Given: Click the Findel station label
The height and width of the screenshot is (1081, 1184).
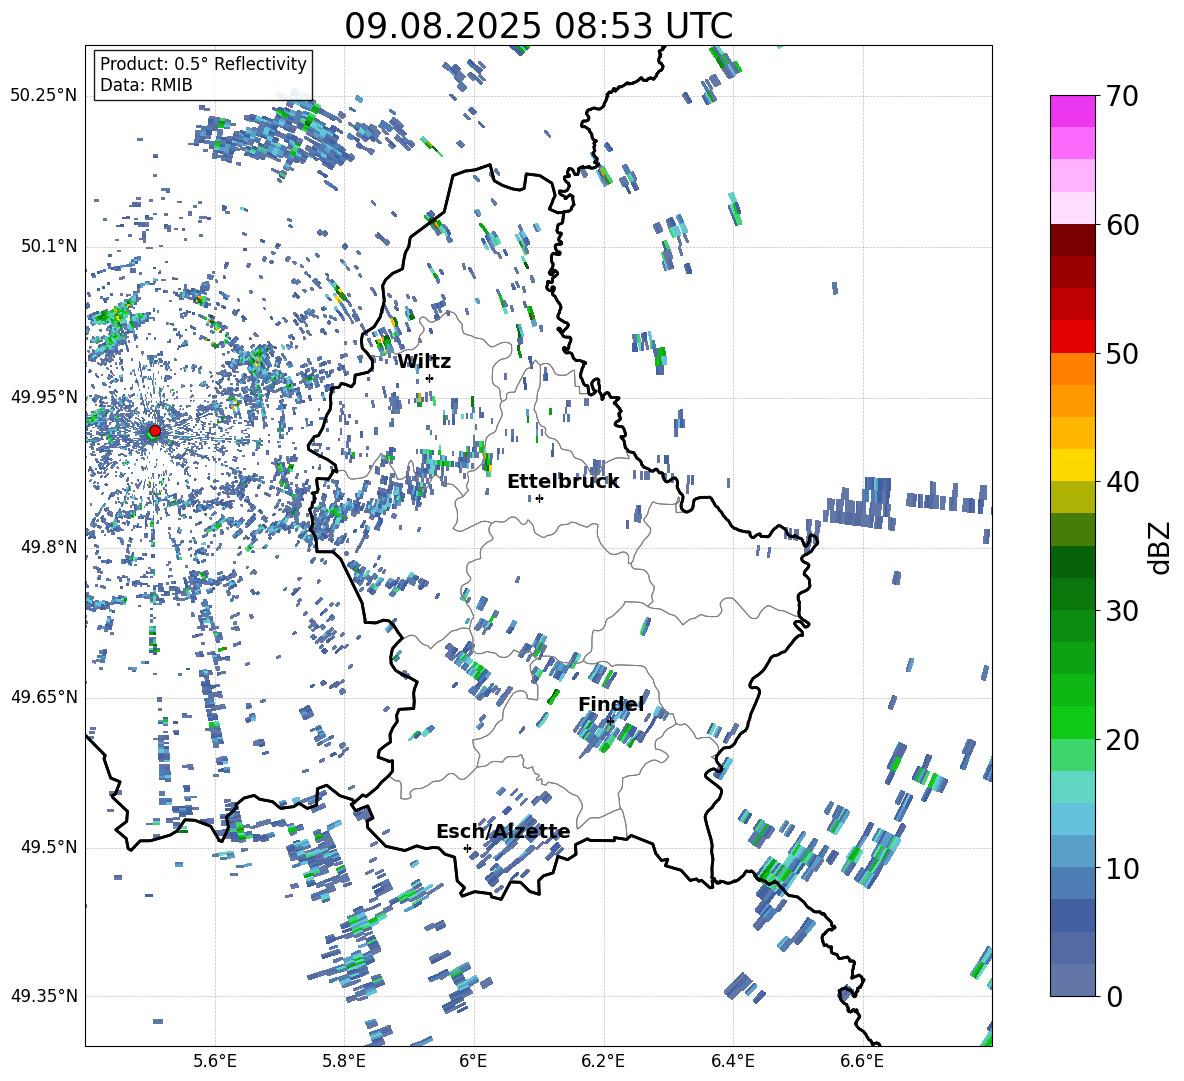Looking at the screenshot, I should [x=611, y=704].
